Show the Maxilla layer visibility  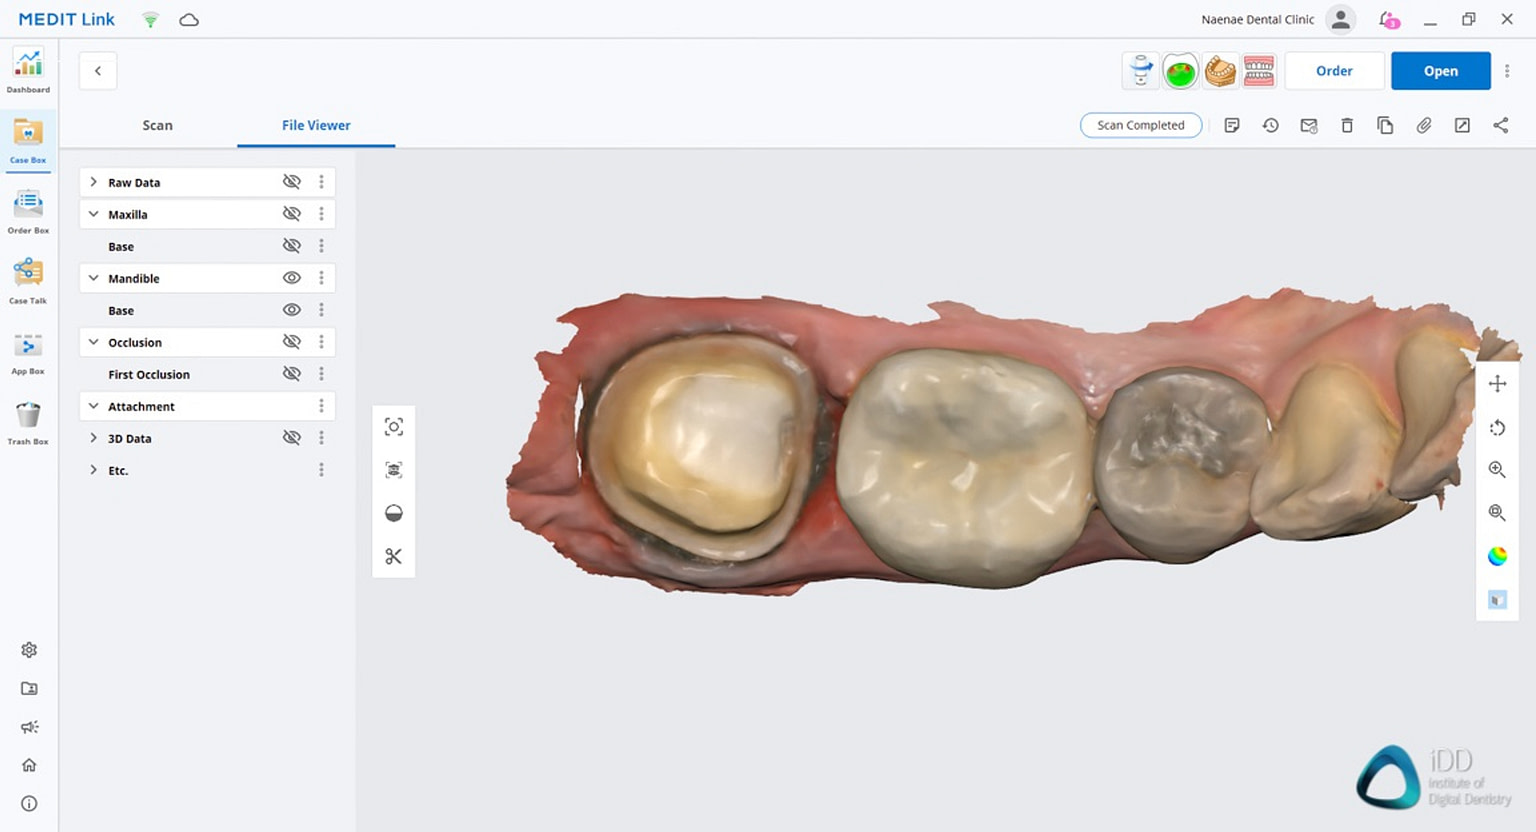click(x=291, y=213)
